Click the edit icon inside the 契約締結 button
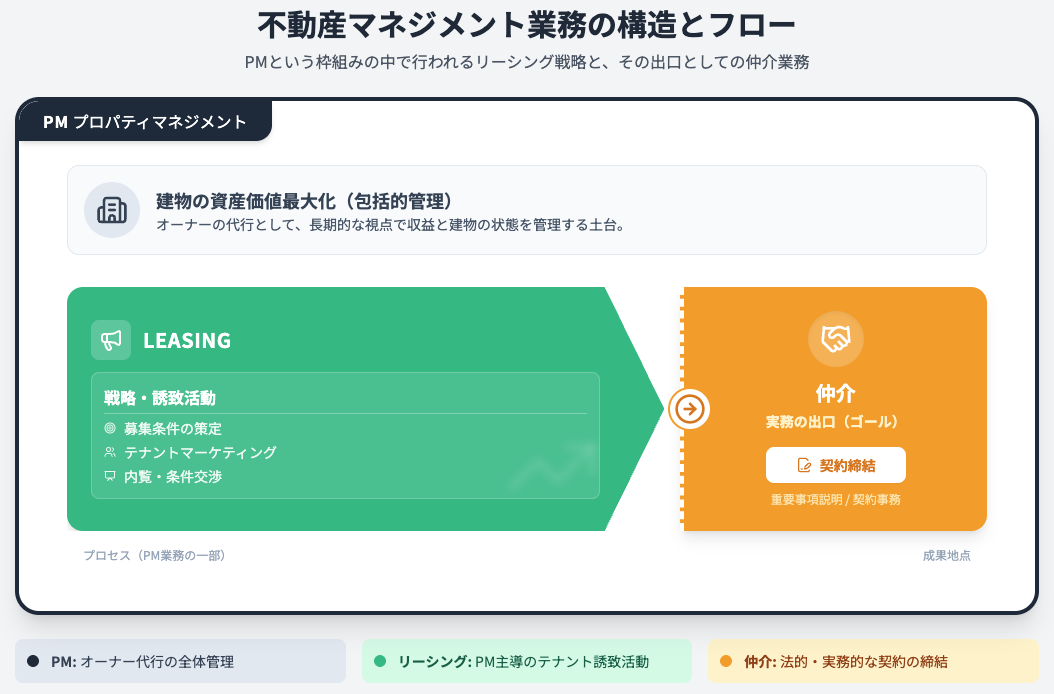 (804, 465)
